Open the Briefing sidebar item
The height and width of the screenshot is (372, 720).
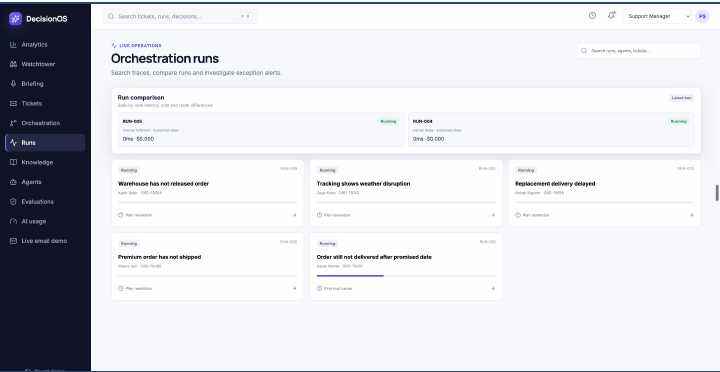(45, 84)
